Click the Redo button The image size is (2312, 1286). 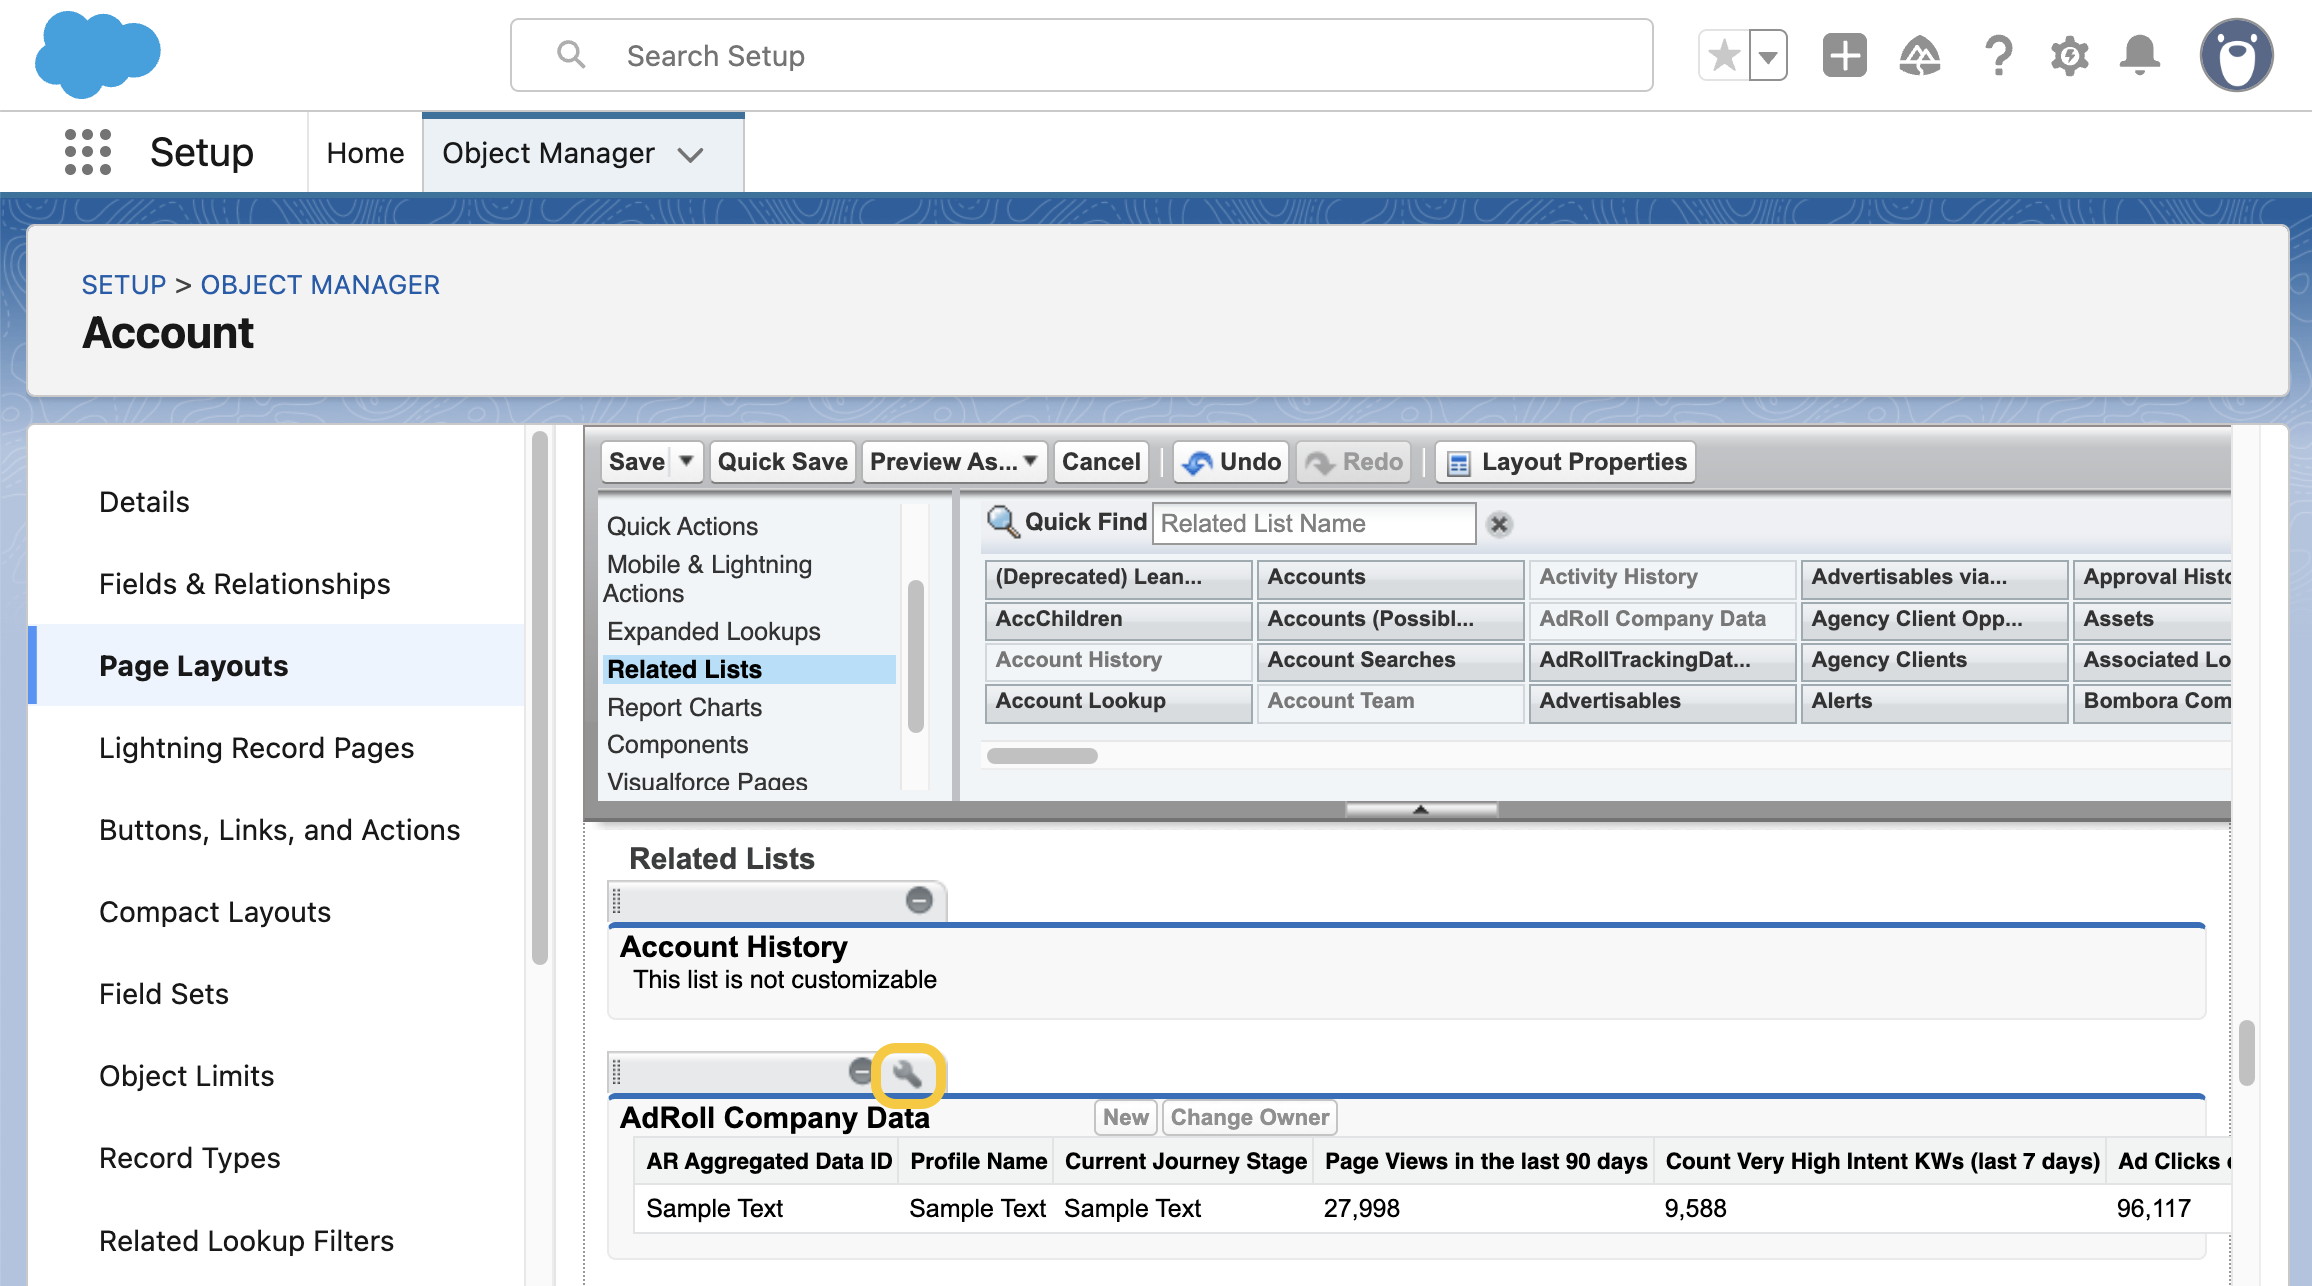click(x=1355, y=462)
